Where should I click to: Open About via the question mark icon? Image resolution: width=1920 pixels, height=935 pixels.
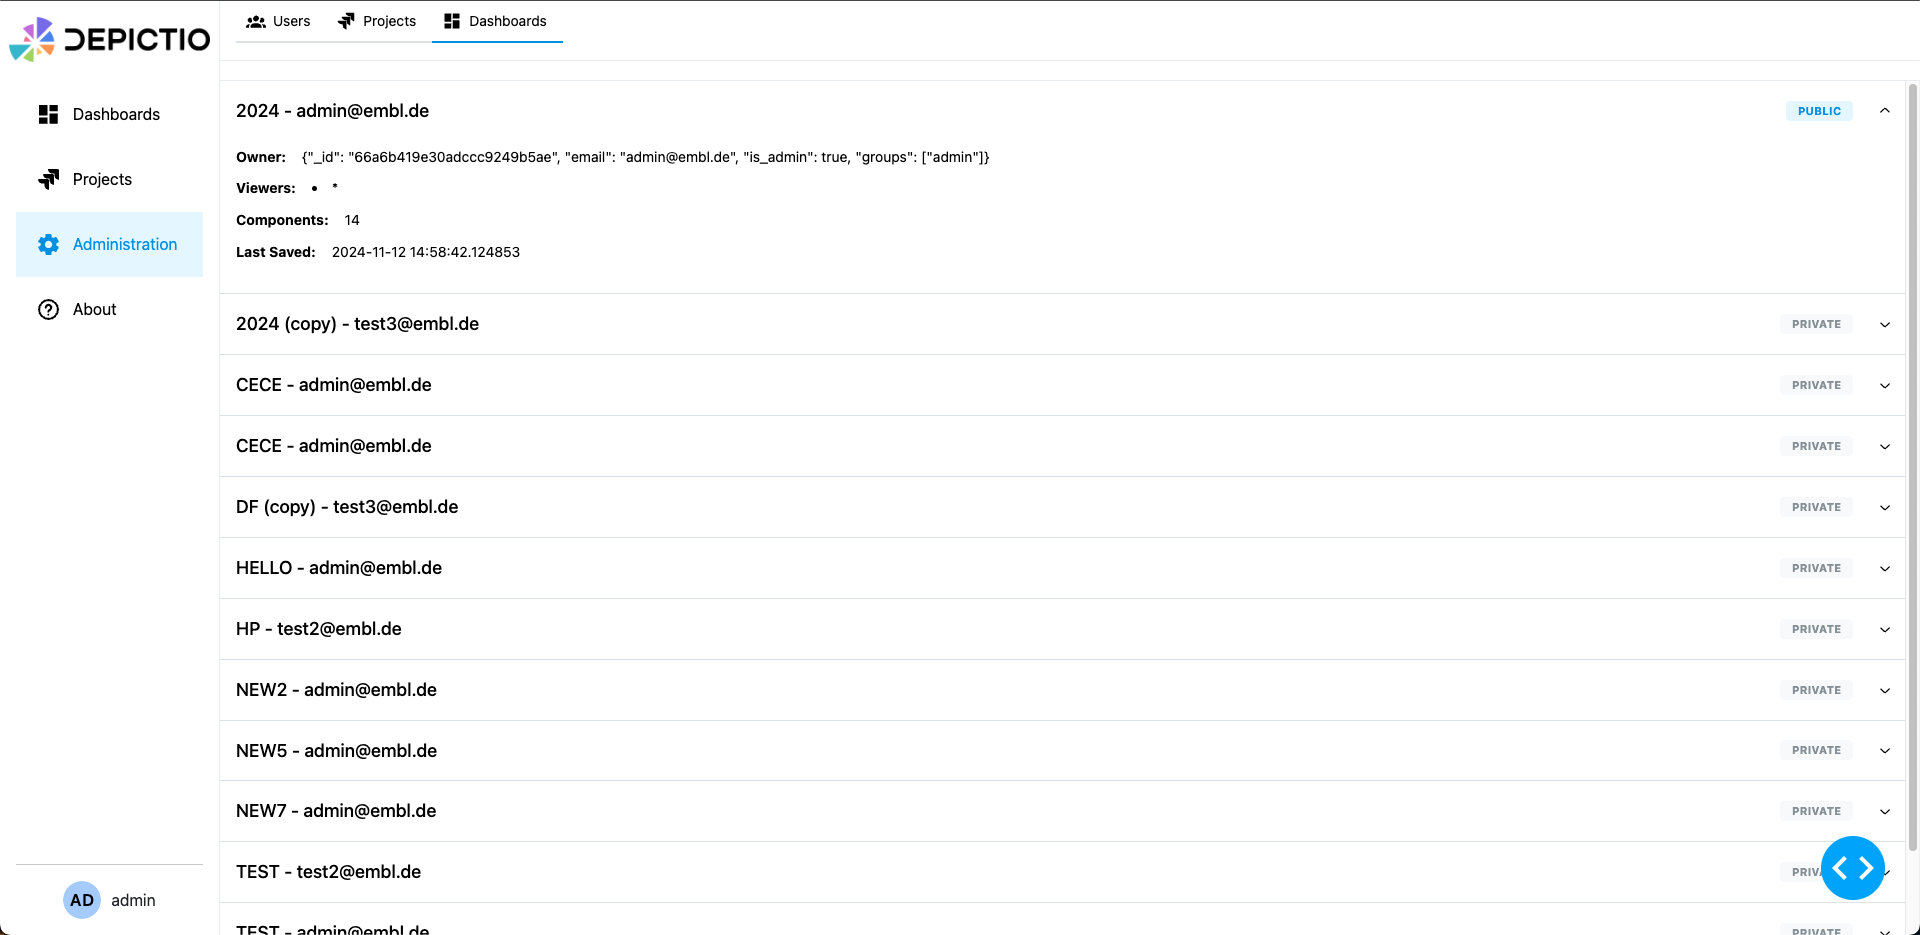[48, 309]
